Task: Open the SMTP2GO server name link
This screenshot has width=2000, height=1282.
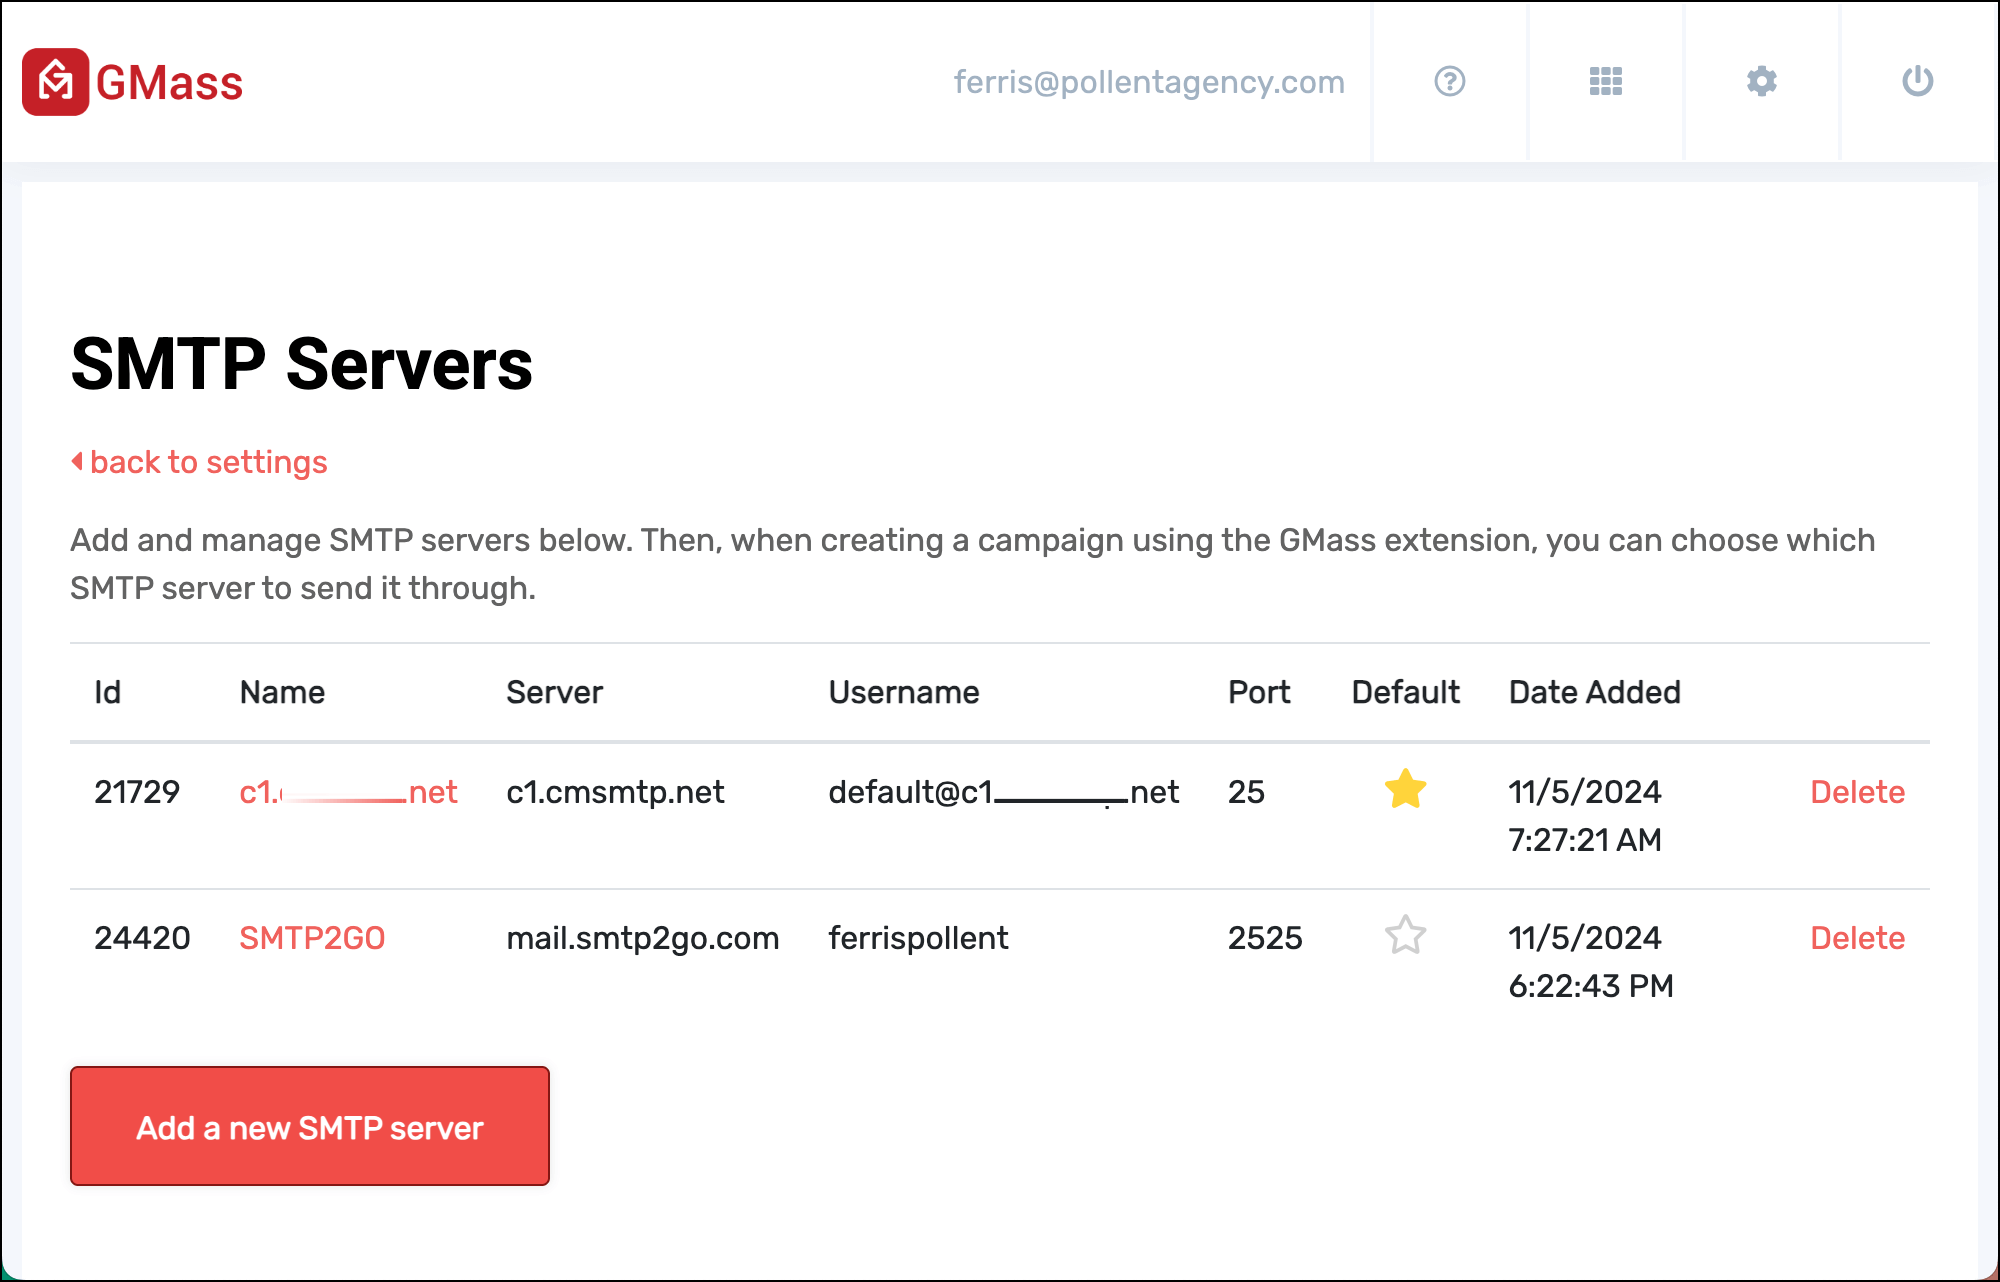Action: click(x=311, y=937)
